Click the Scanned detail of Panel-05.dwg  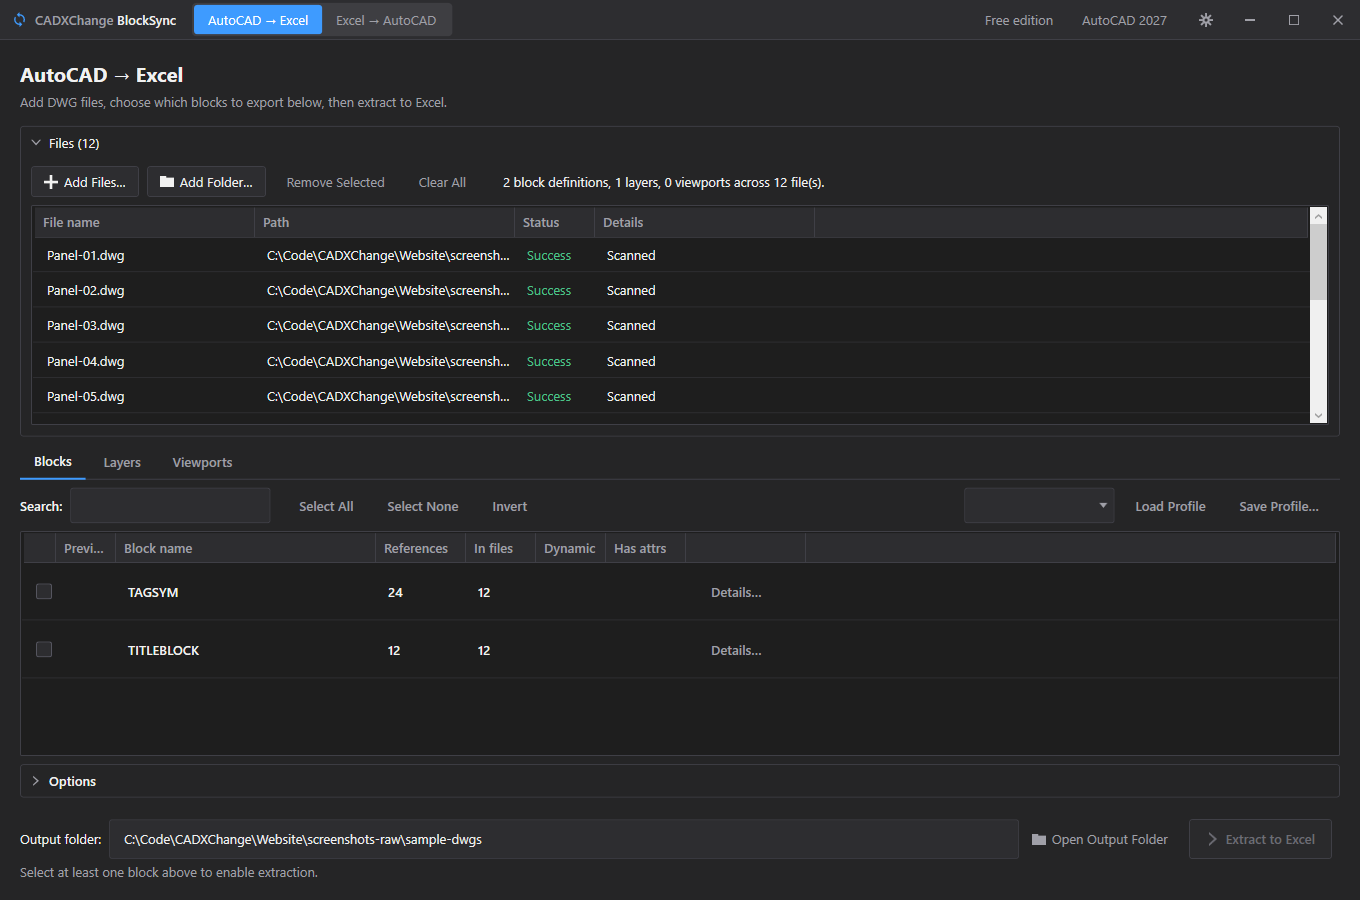631,396
